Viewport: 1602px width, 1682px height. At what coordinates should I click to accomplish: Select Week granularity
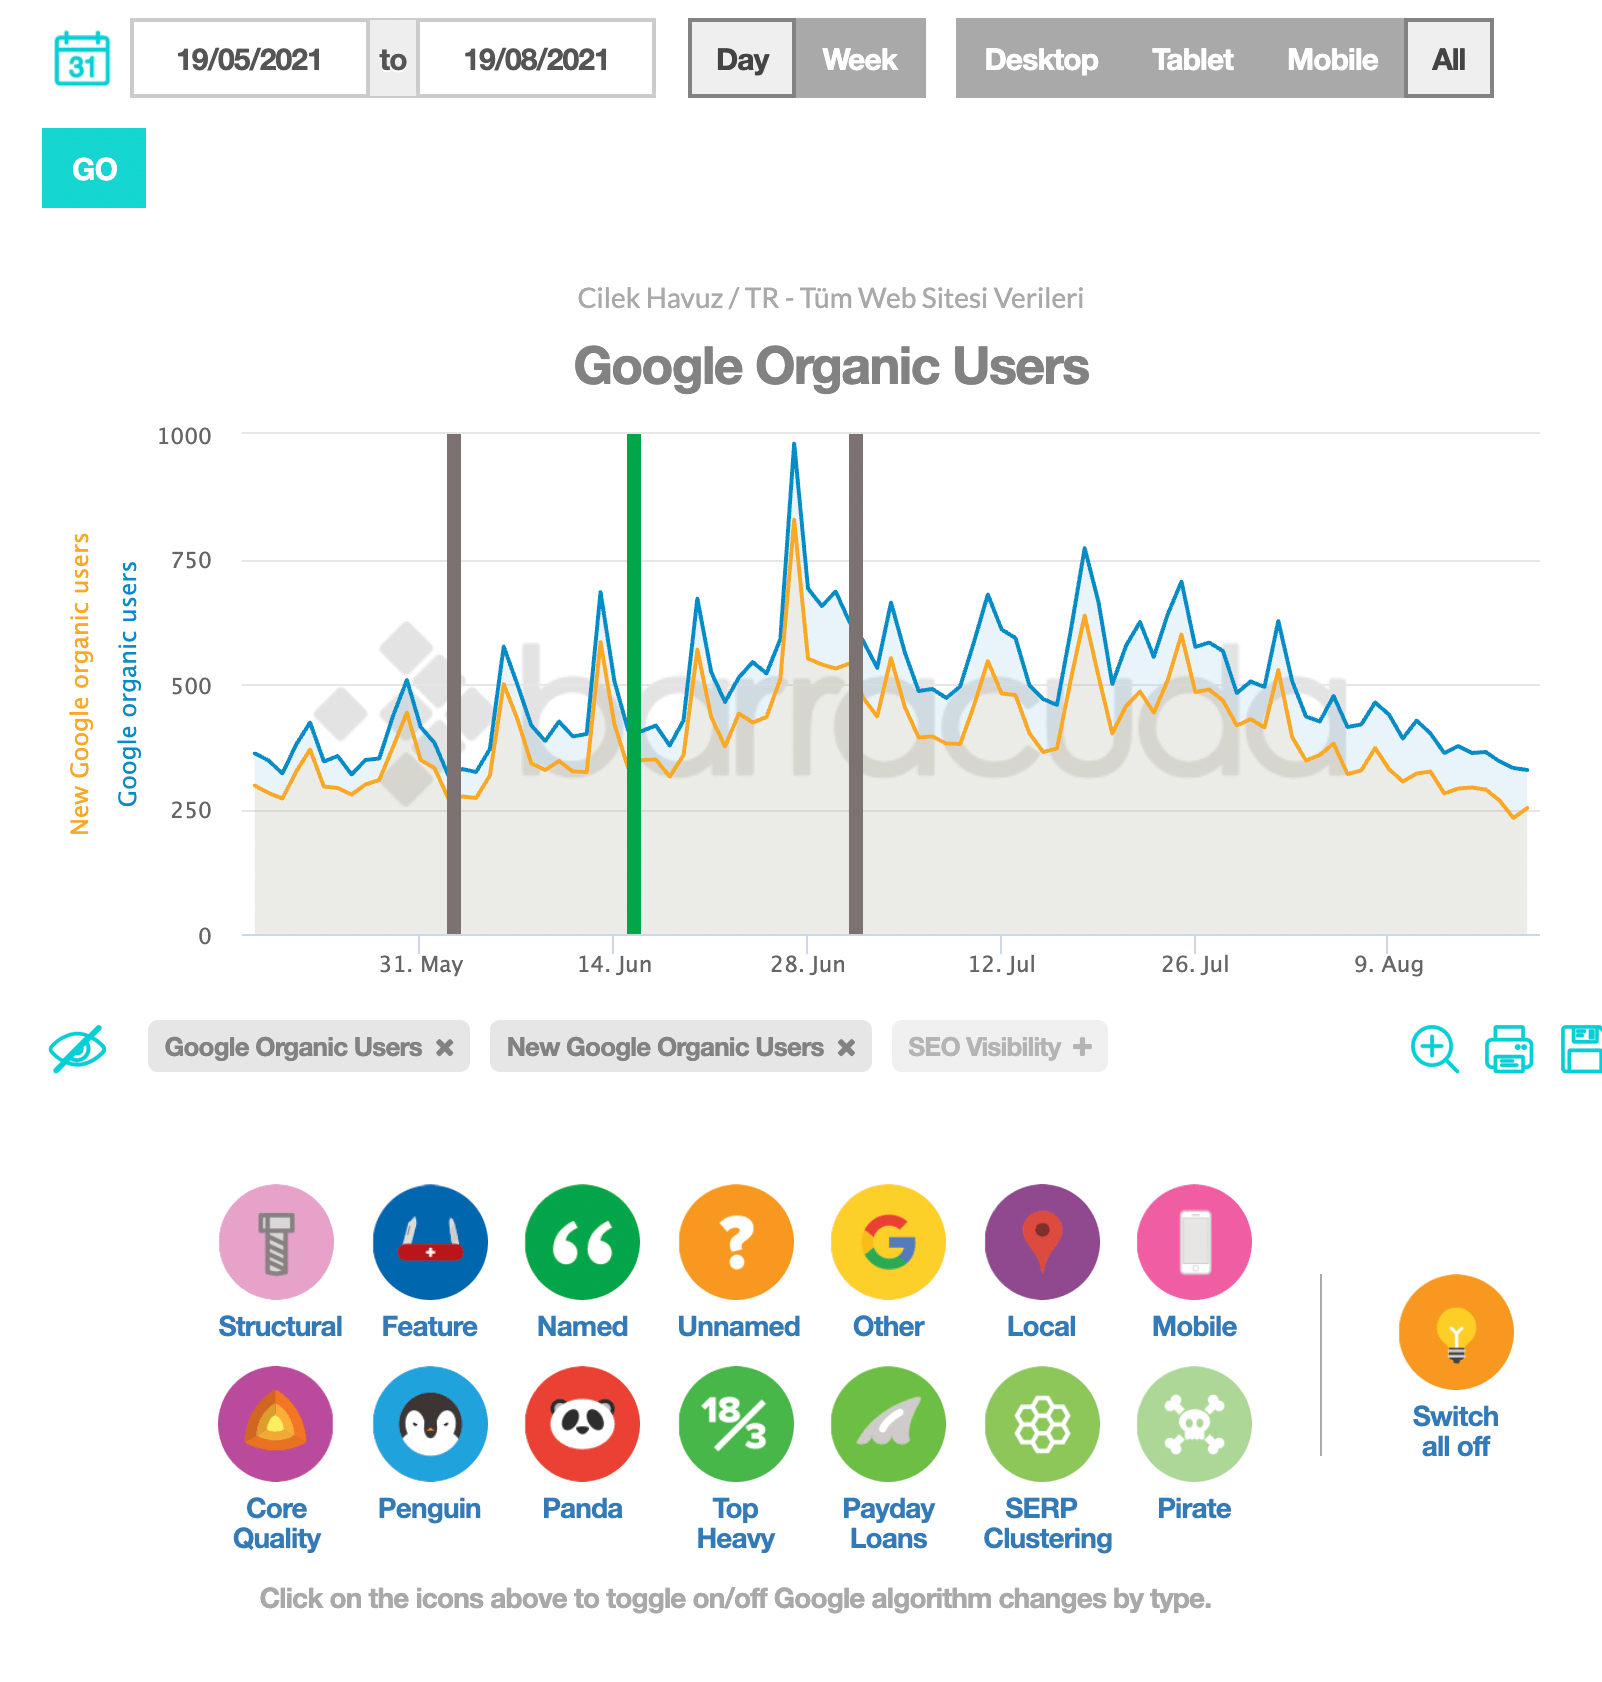[860, 58]
